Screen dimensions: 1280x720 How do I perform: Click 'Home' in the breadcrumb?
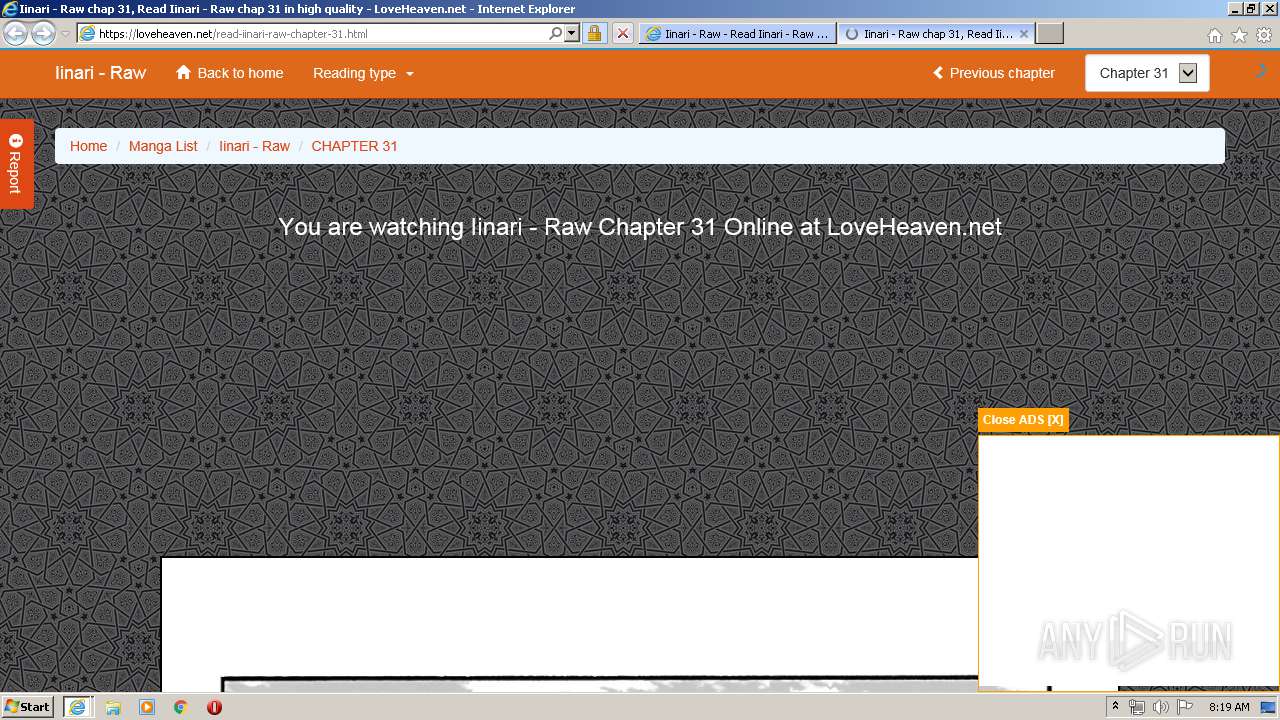coord(88,146)
